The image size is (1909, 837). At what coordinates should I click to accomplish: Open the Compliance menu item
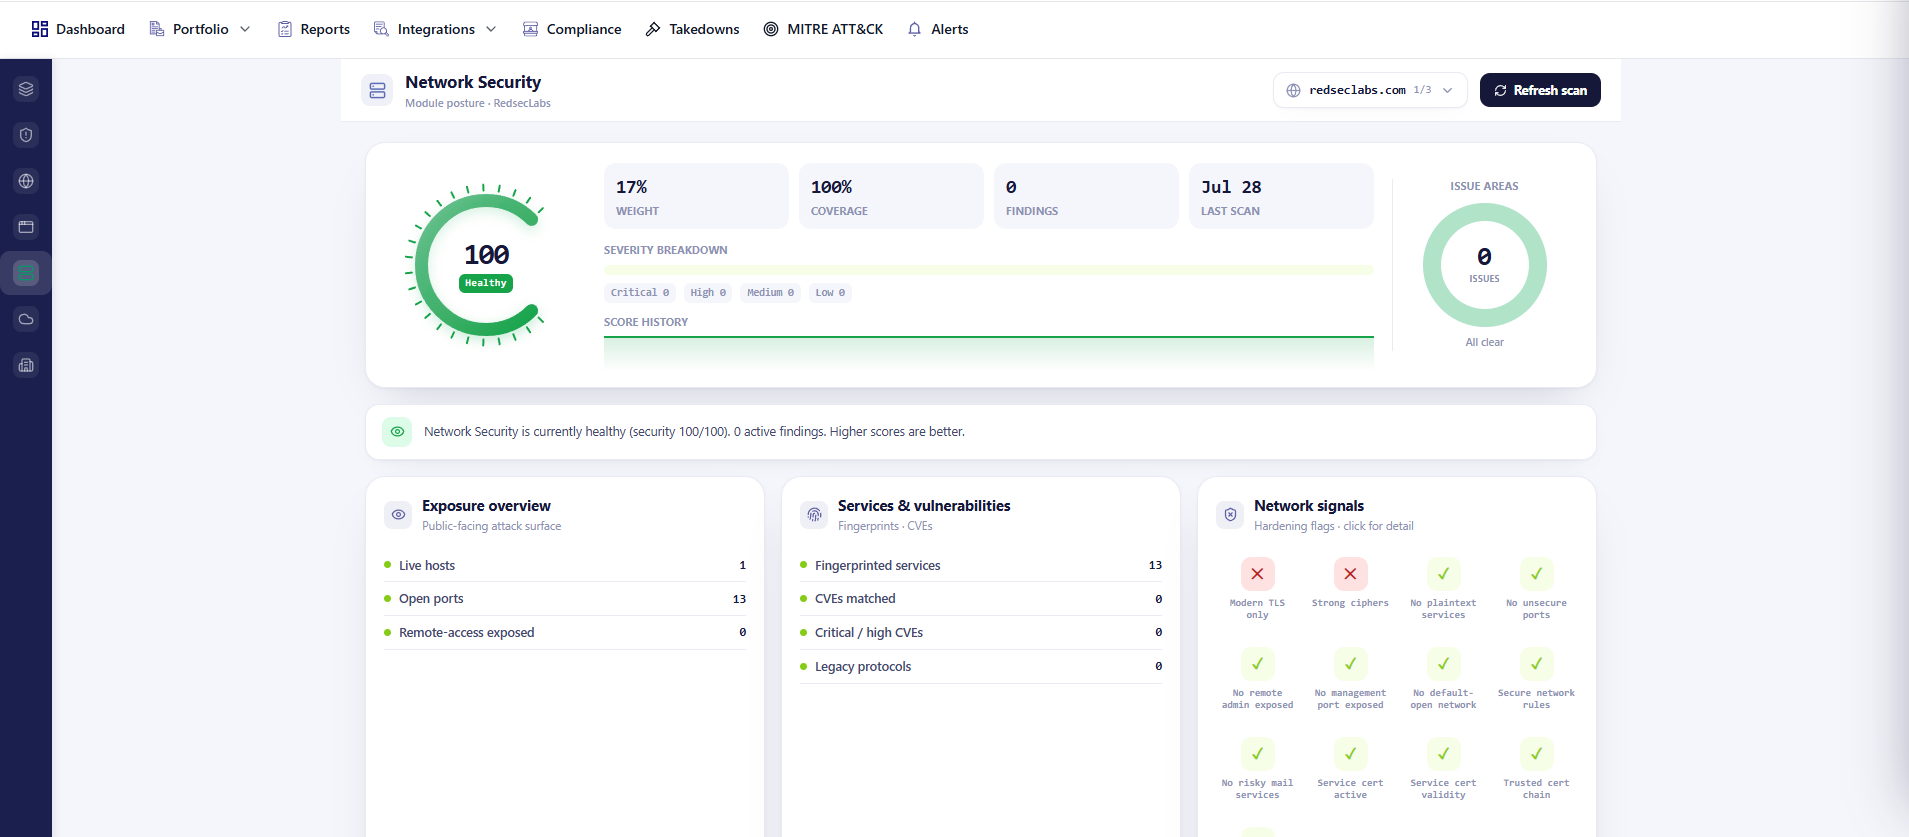click(x=572, y=29)
